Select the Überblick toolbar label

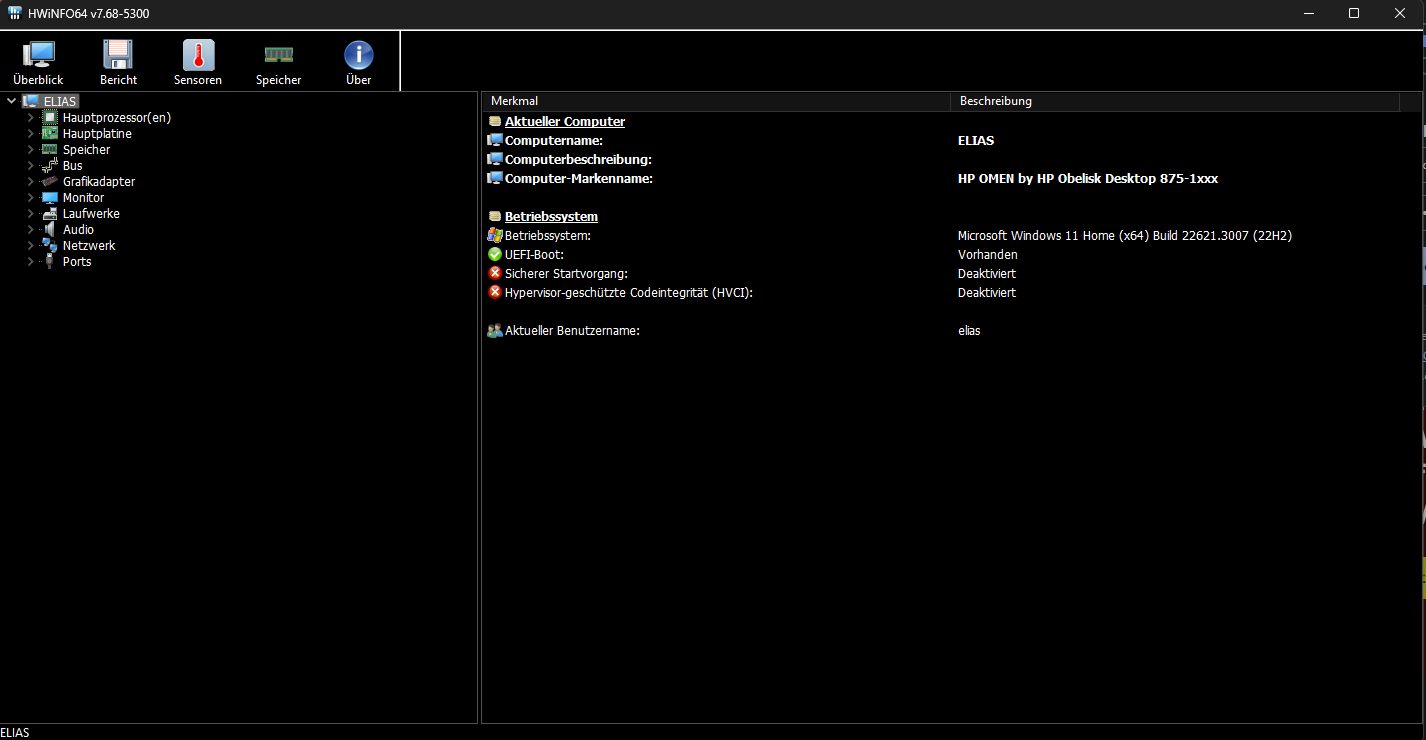tap(38, 80)
